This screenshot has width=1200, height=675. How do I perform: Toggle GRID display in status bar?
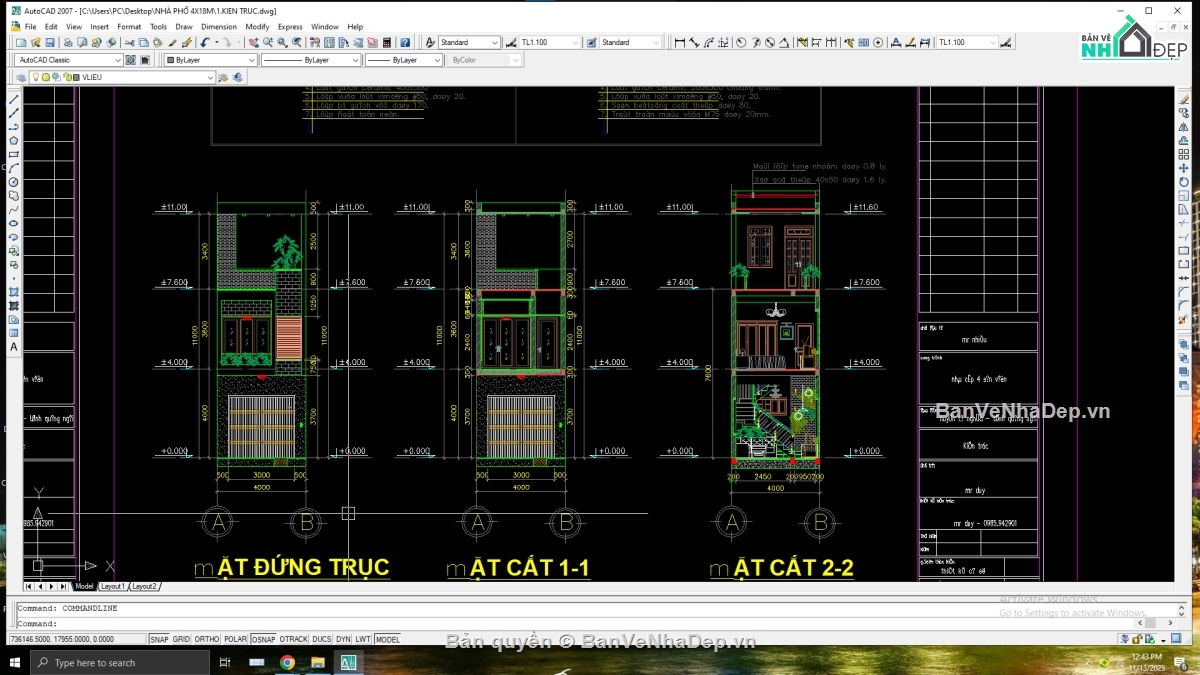[181, 639]
